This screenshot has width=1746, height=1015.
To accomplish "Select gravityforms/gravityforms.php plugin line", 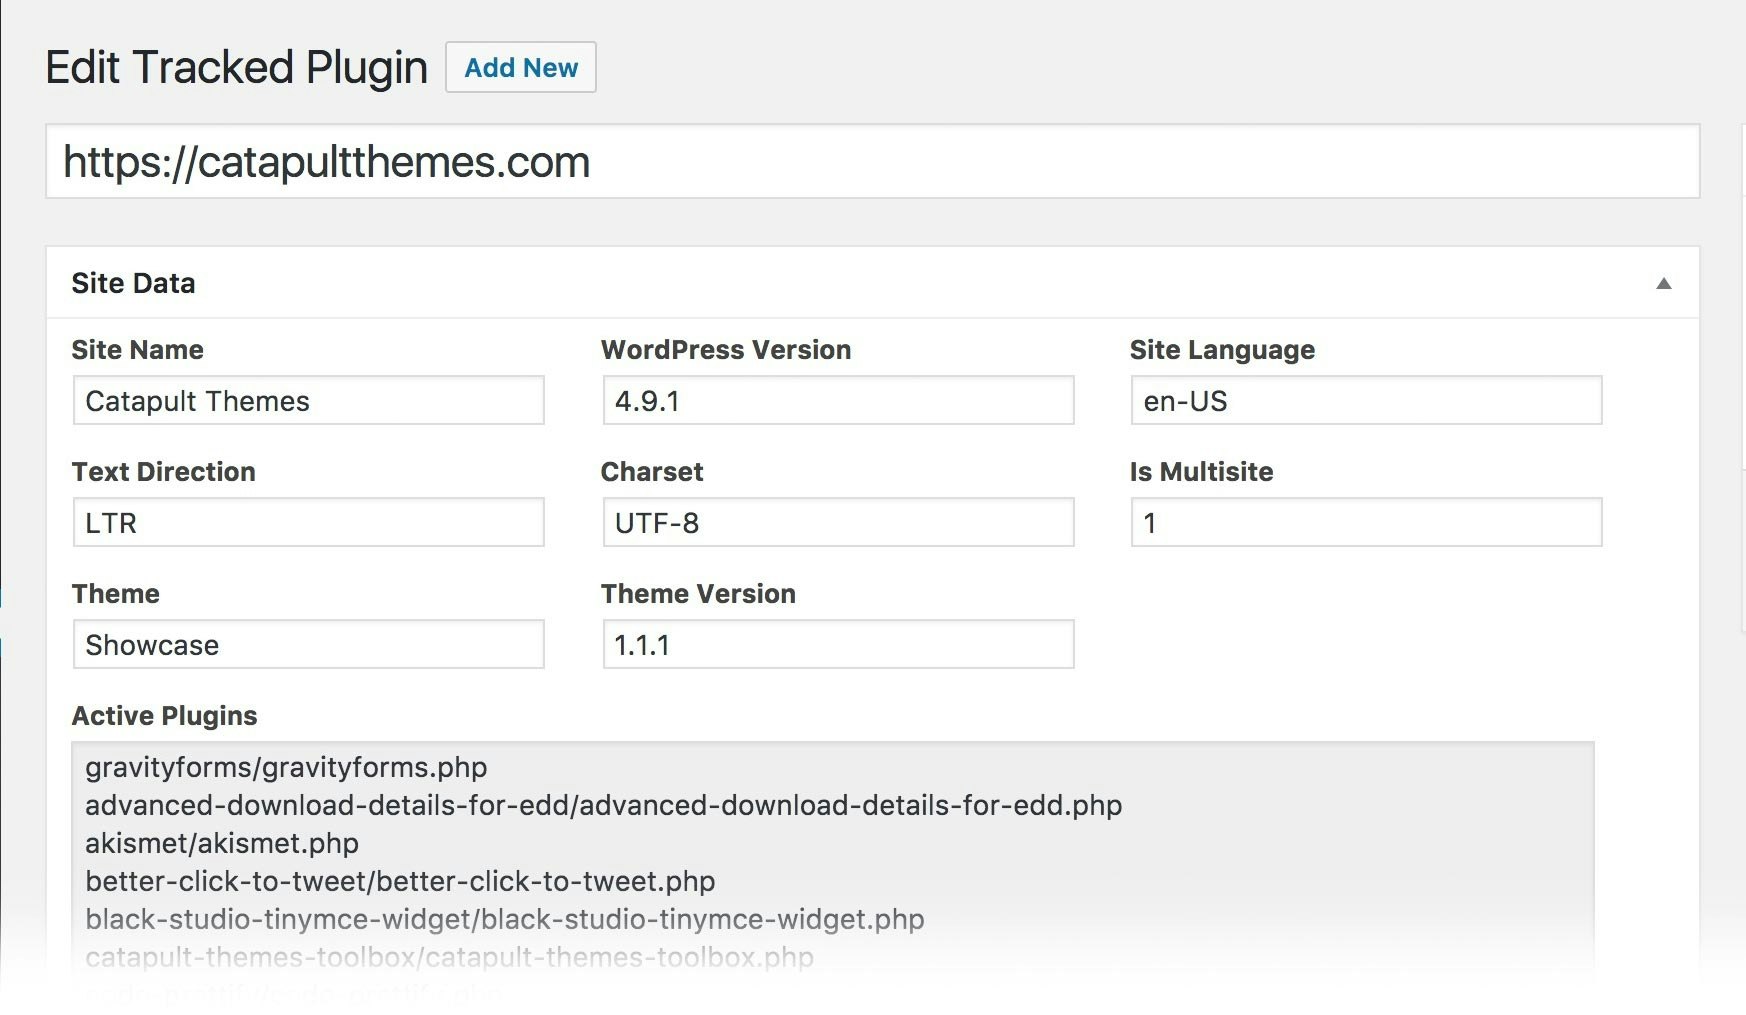I will (286, 767).
